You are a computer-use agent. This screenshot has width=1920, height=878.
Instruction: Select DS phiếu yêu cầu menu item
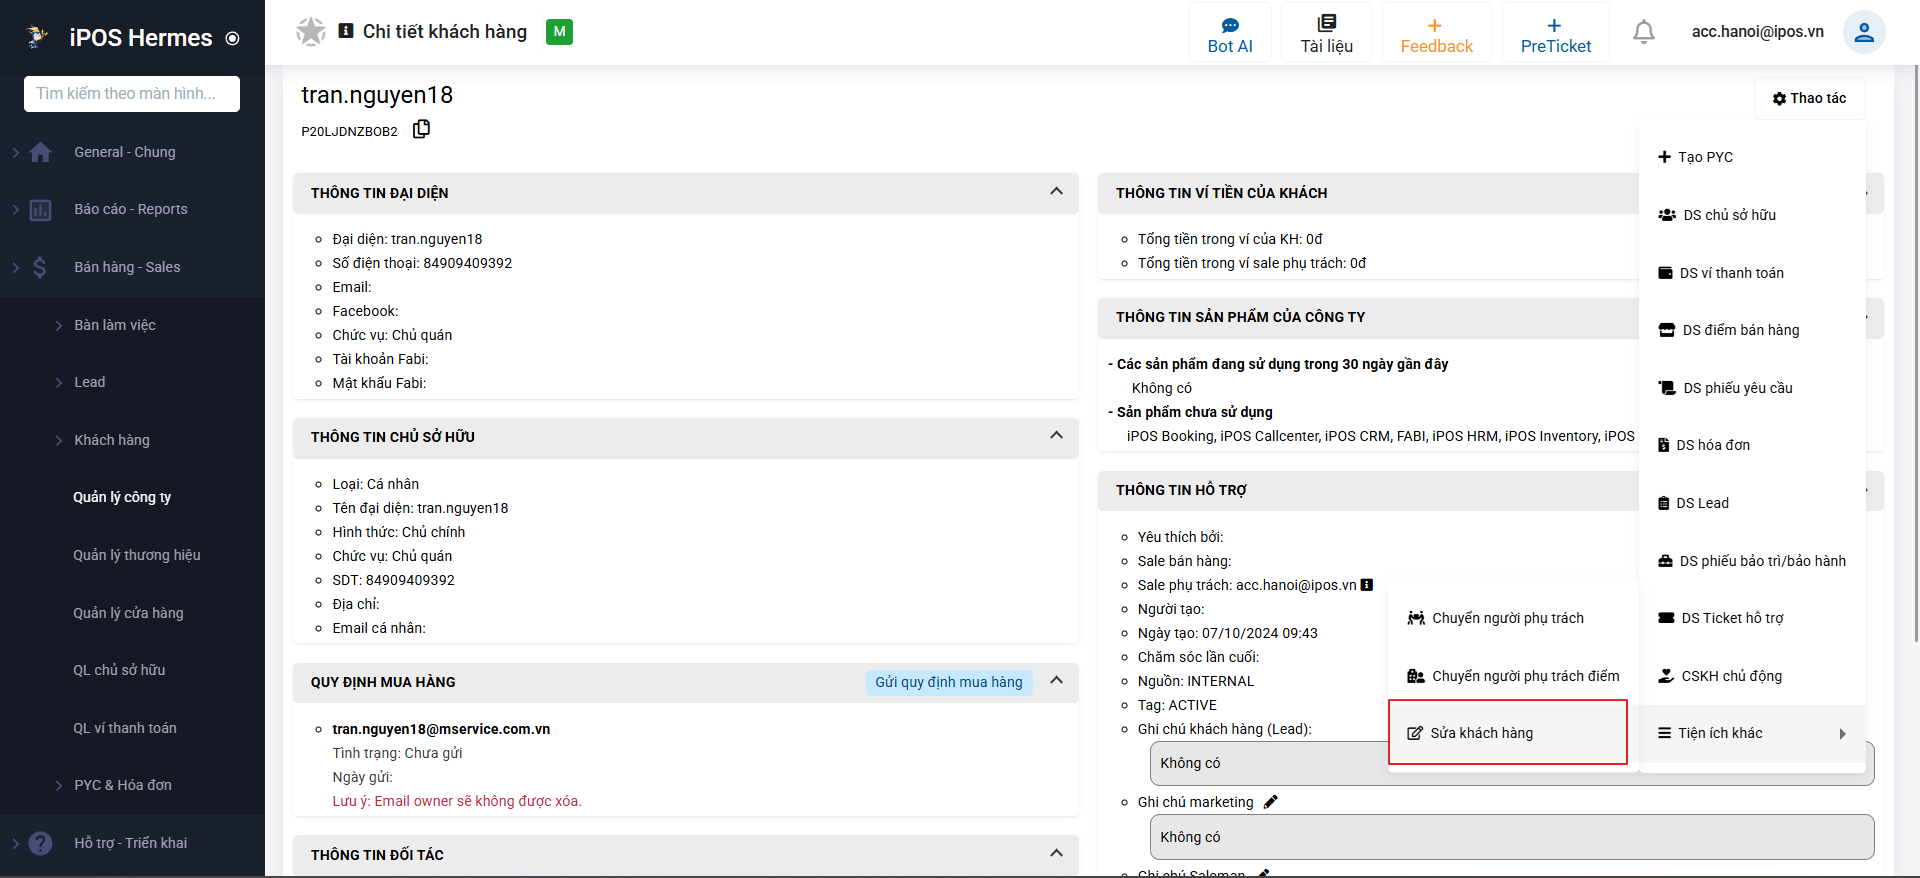point(1752,388)
